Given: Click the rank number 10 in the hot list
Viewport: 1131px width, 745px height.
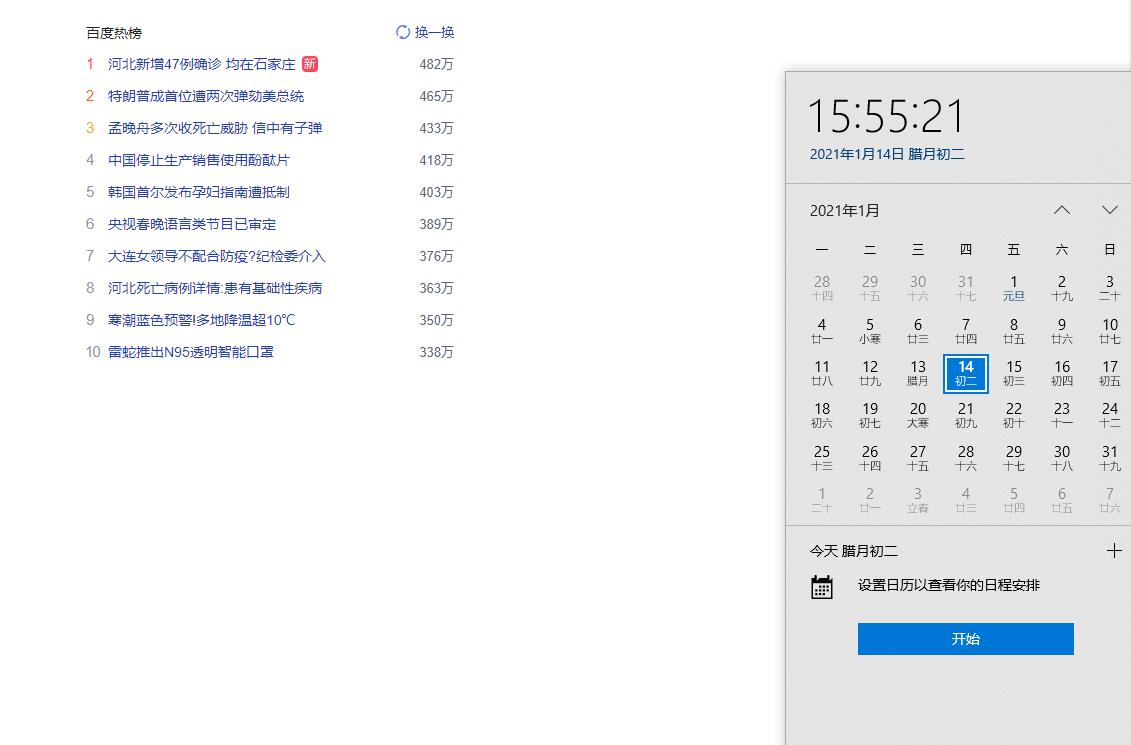Looking at the screenshot, I should coord(93,352).
